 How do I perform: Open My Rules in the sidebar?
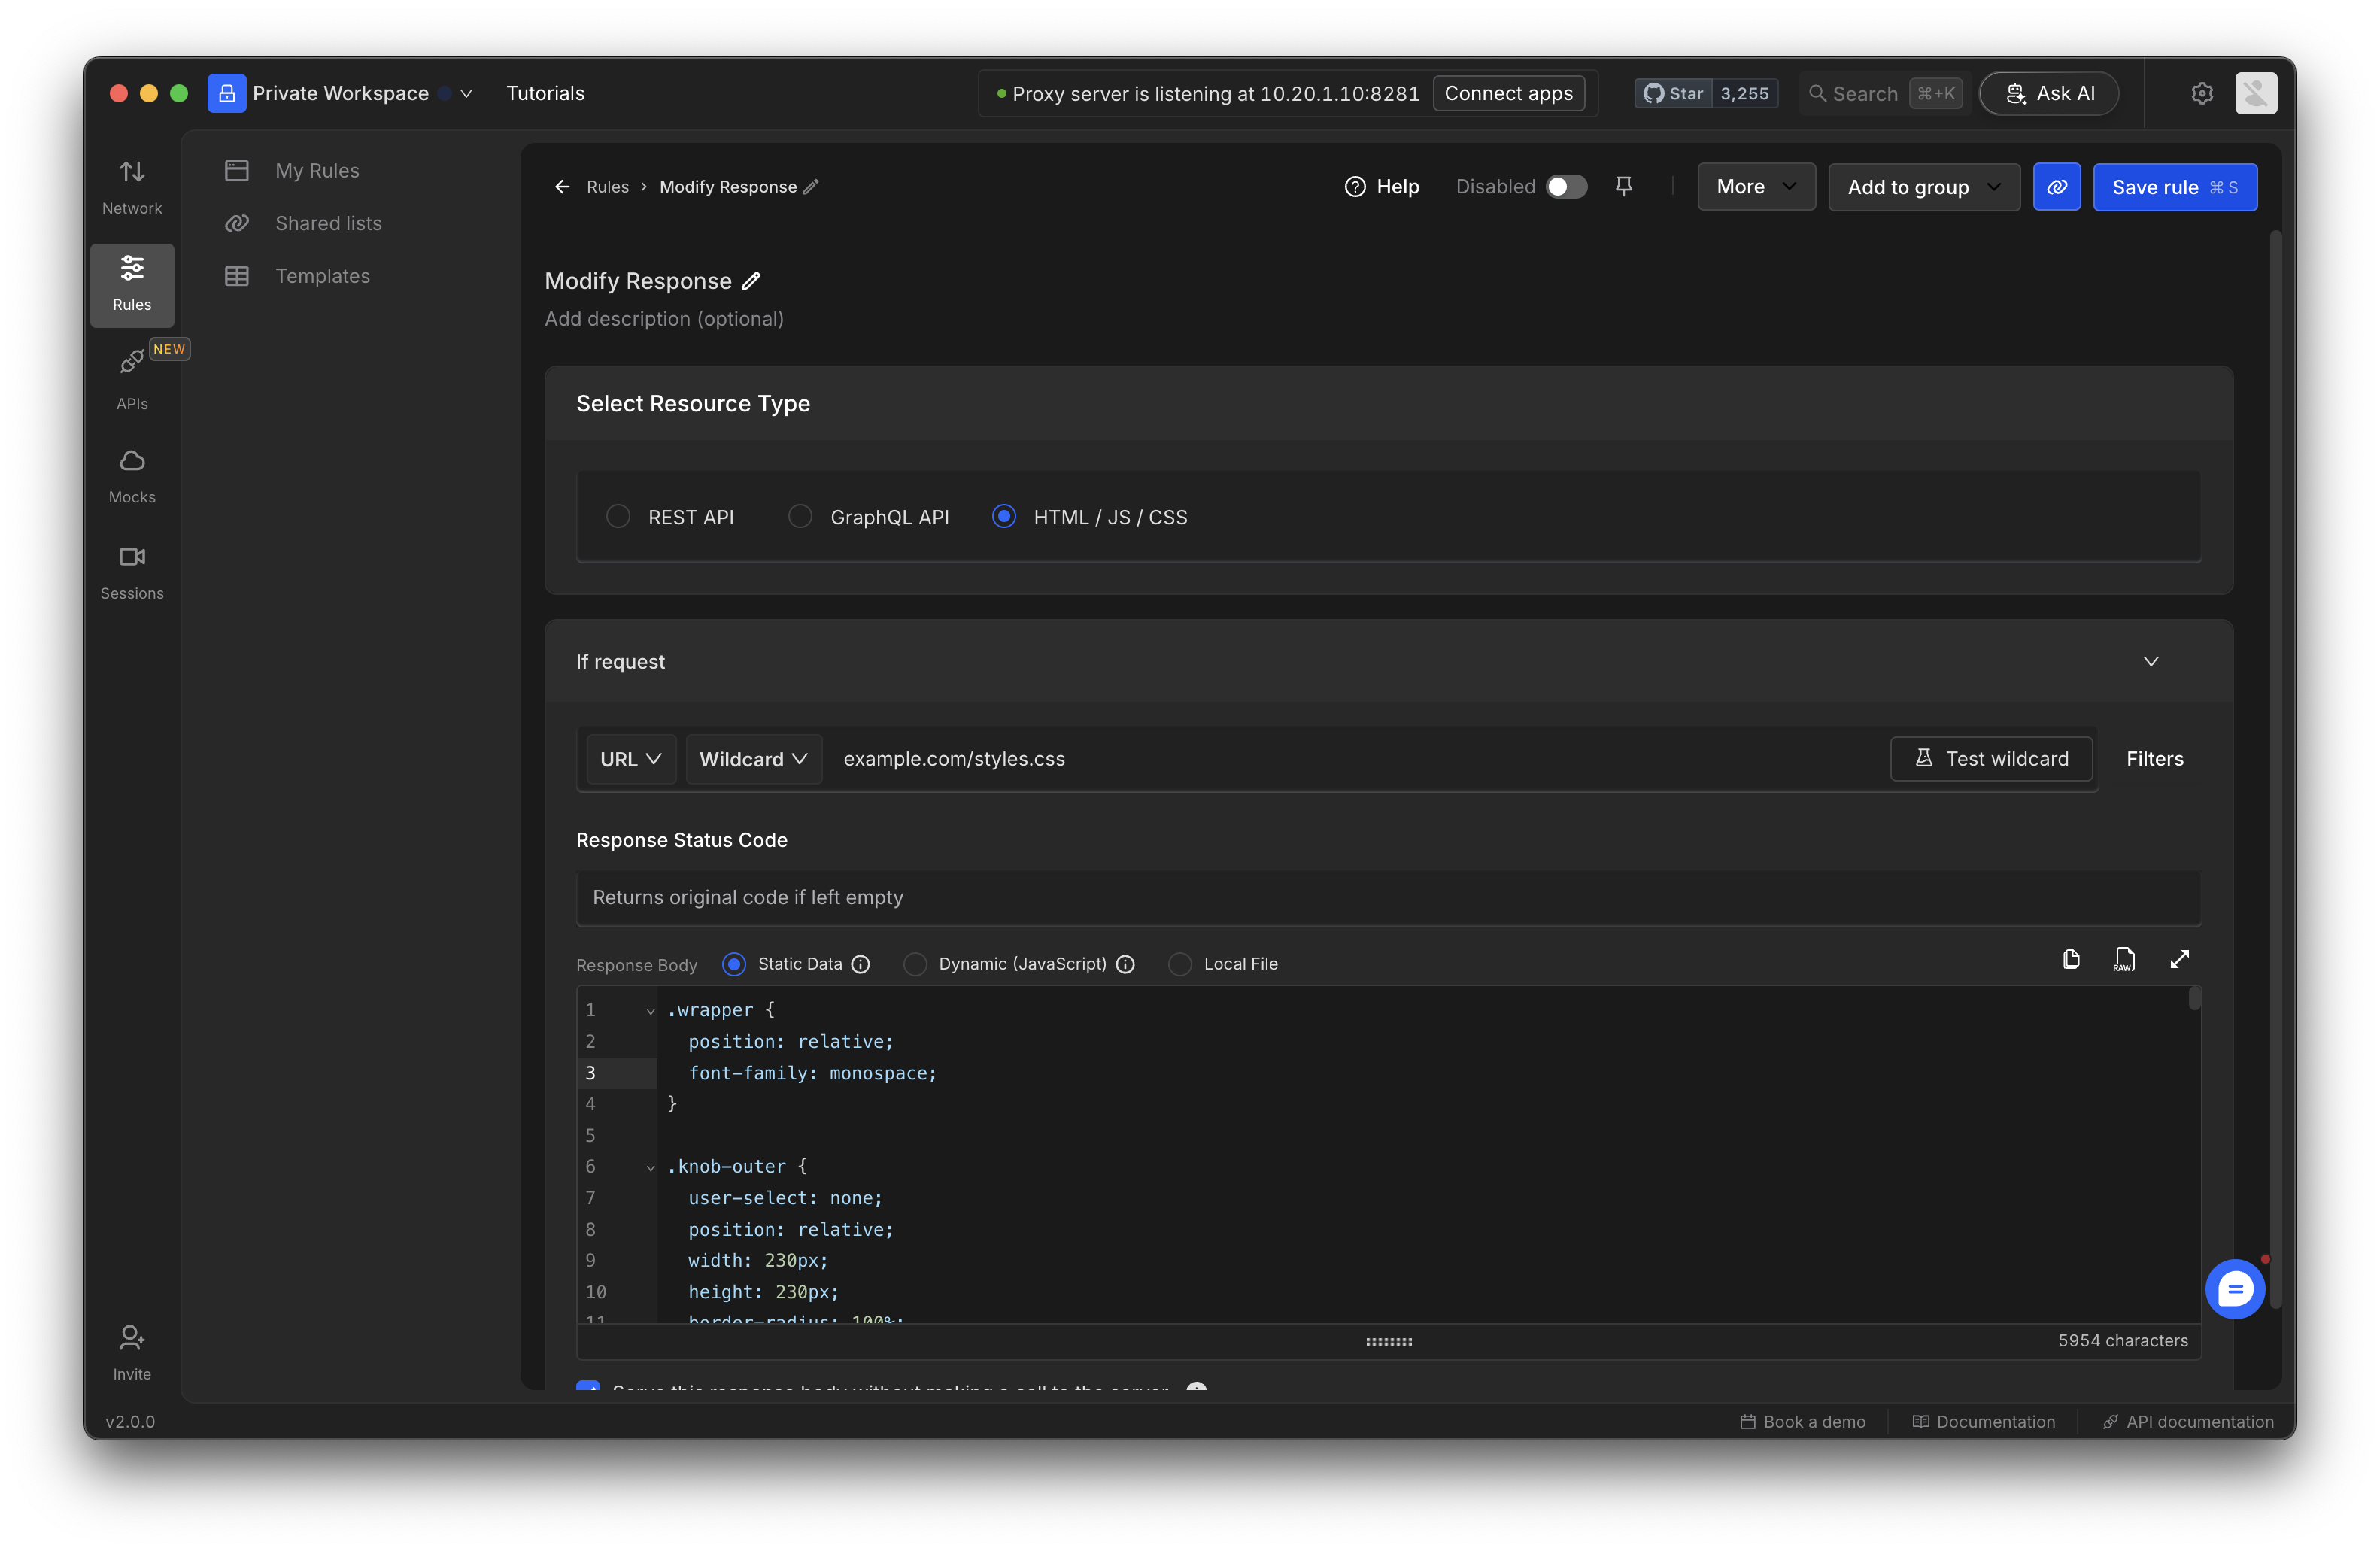pyautogui.click(x=317, y=171)
